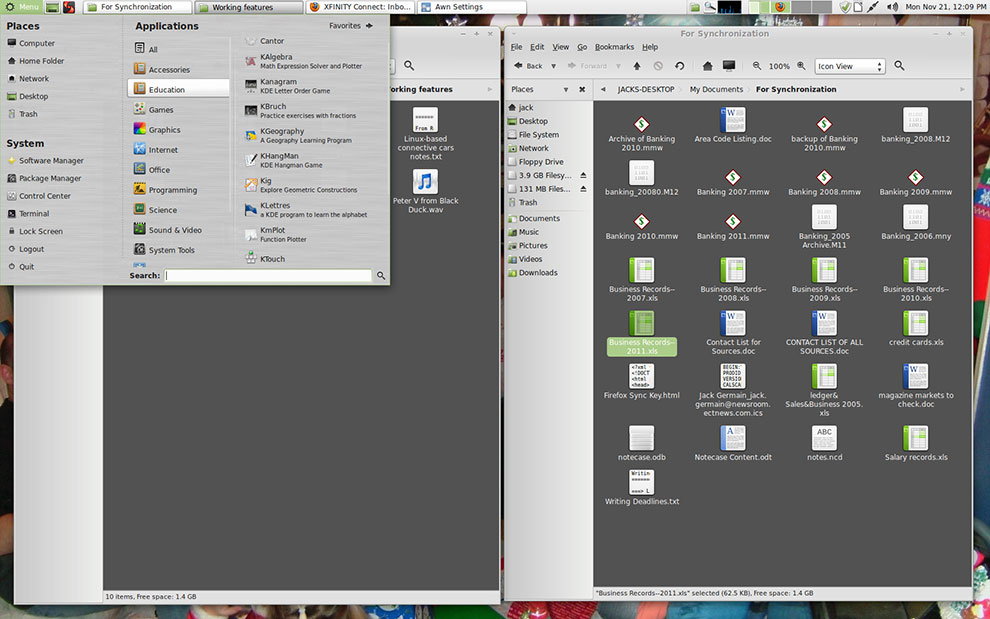The image size is (990, 619).
Task: Click search icon in For Synchronization toolbar
Action: point(900,66)
